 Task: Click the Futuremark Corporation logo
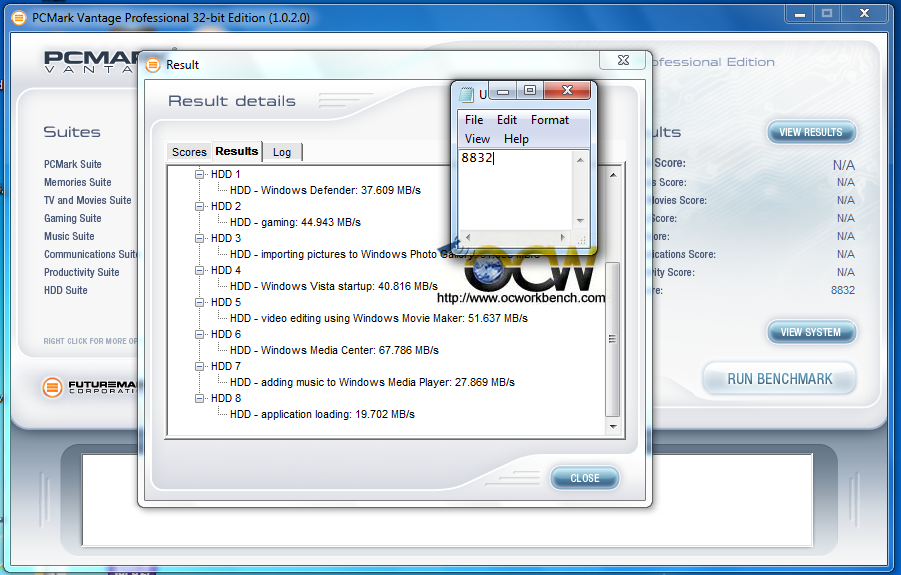click(91, 387)
